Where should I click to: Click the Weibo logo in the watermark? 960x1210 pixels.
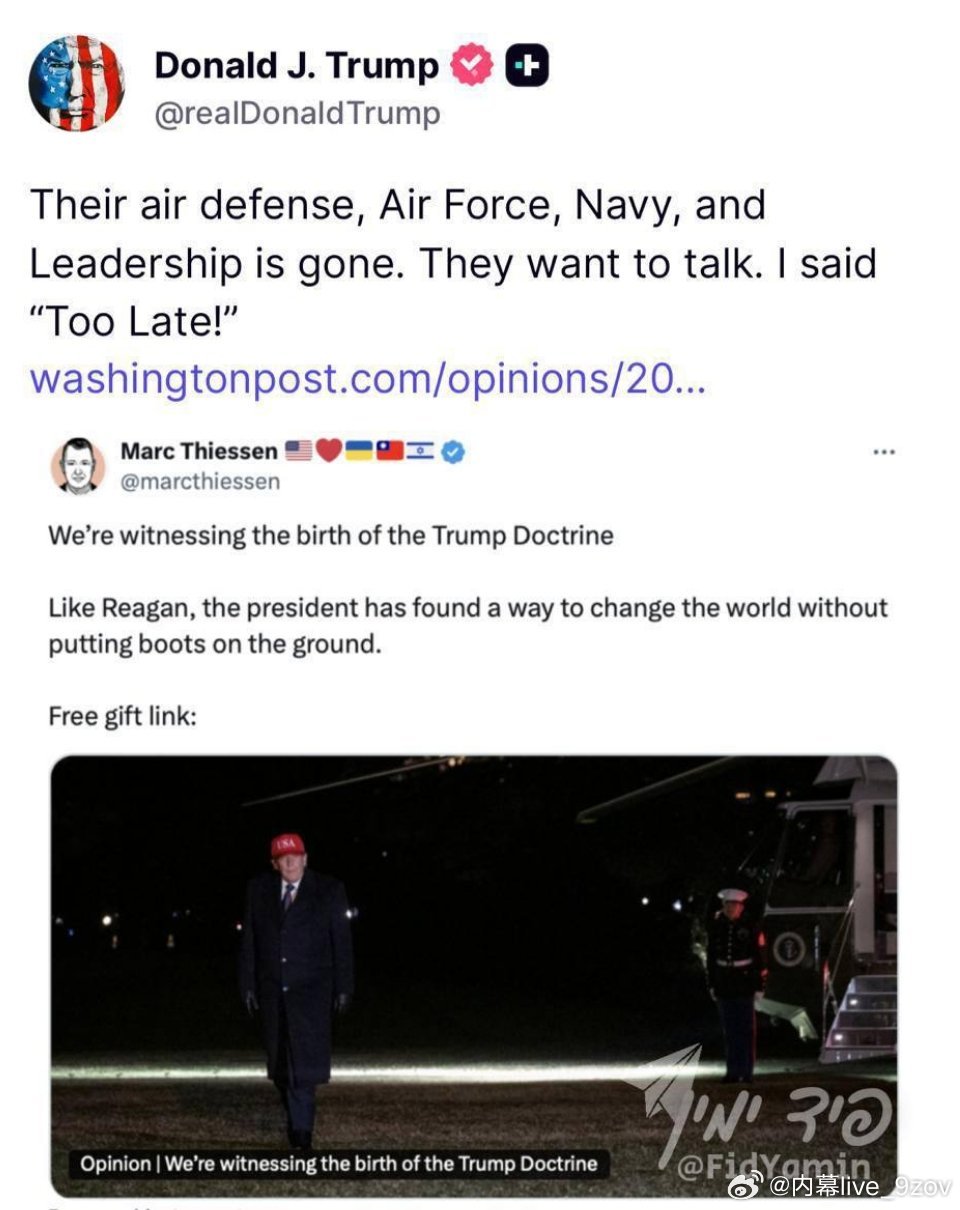[x=744, y=1186]
